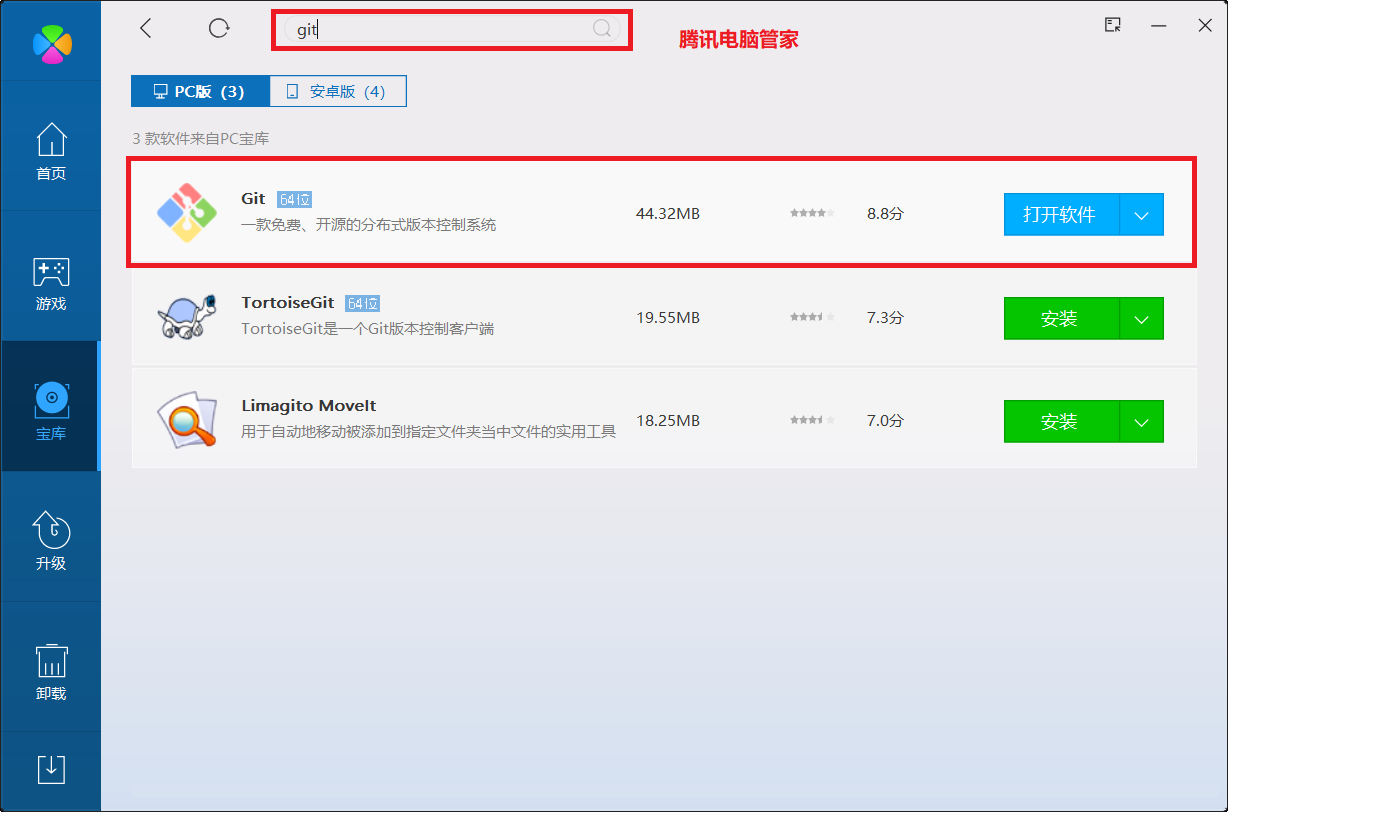Viewport: 1383px width, 833px height.
Task: Click the 19.55MB size value
Action: [668, 317]
